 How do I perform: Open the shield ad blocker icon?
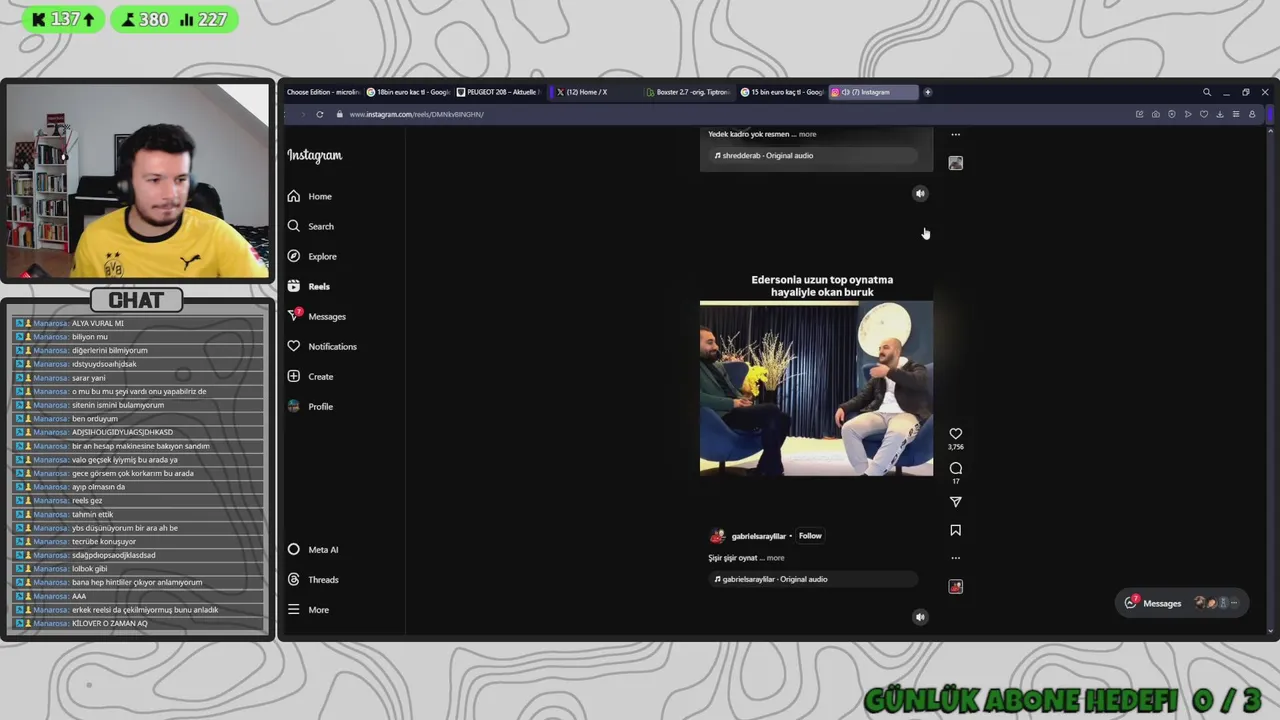(x=1171, y=114)
